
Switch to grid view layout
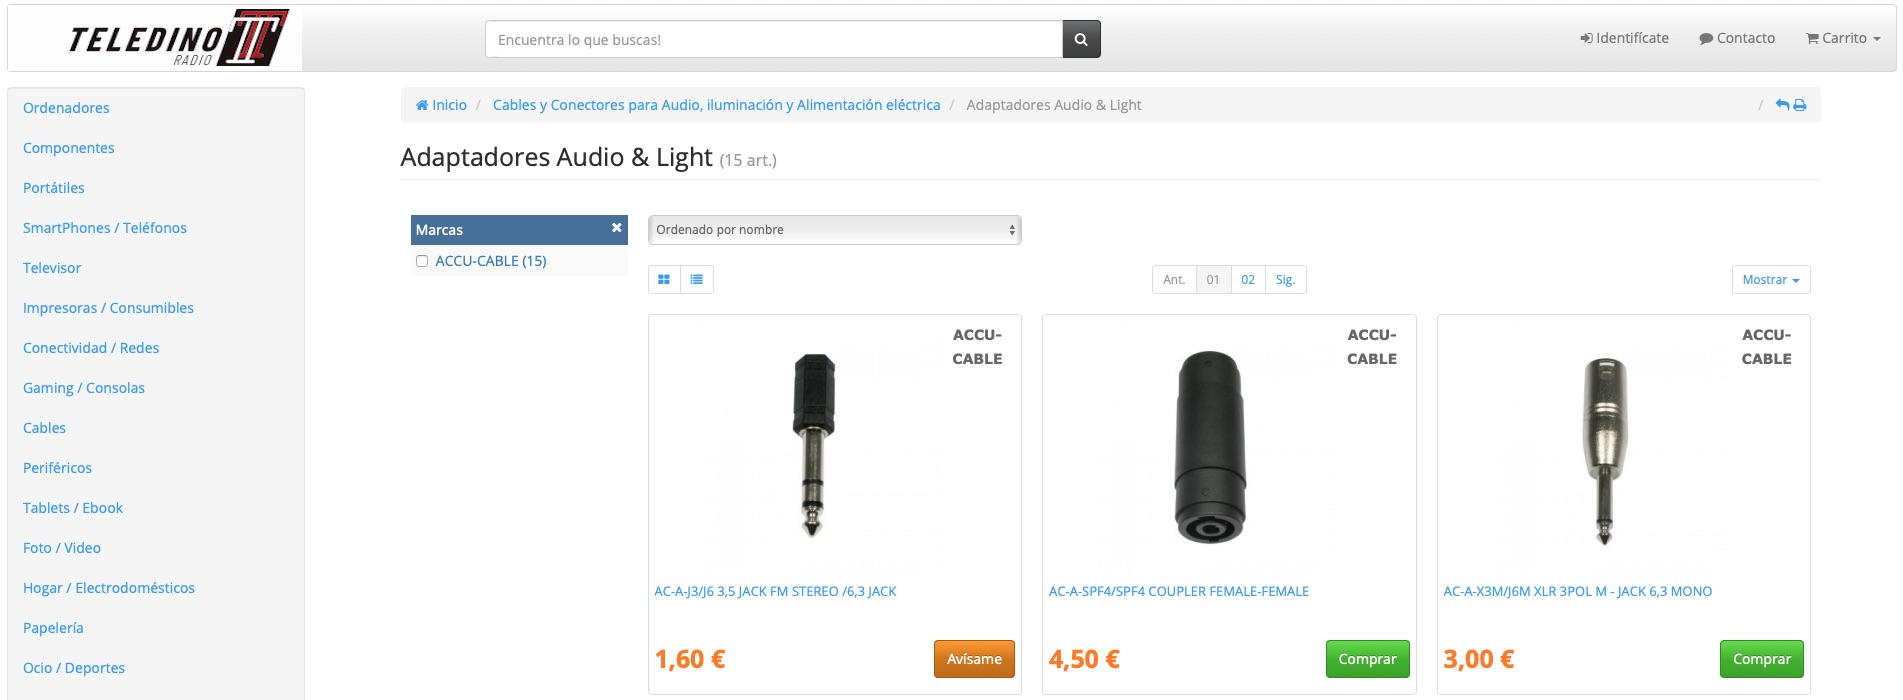pyautogui.click(x=664, y=280)
